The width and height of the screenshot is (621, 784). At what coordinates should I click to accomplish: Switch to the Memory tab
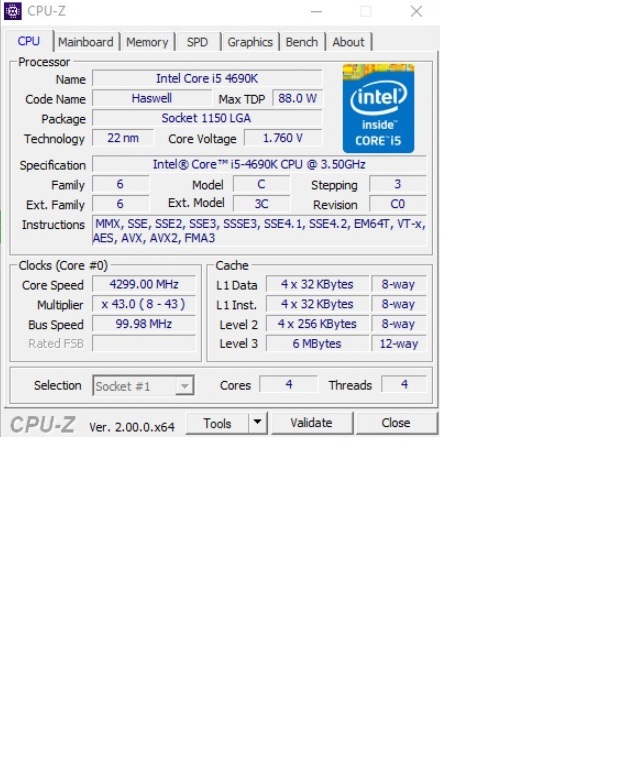tap(147, 42)
